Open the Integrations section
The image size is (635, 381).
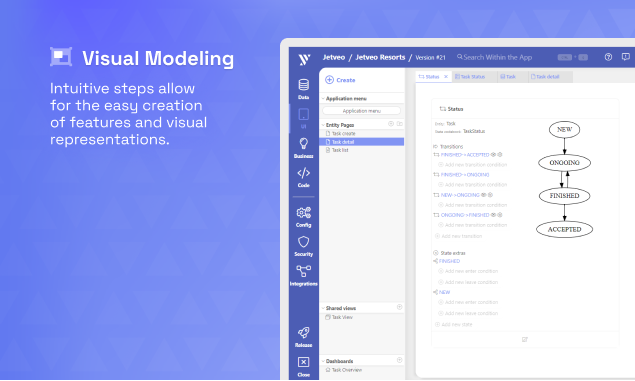[303, 276]
